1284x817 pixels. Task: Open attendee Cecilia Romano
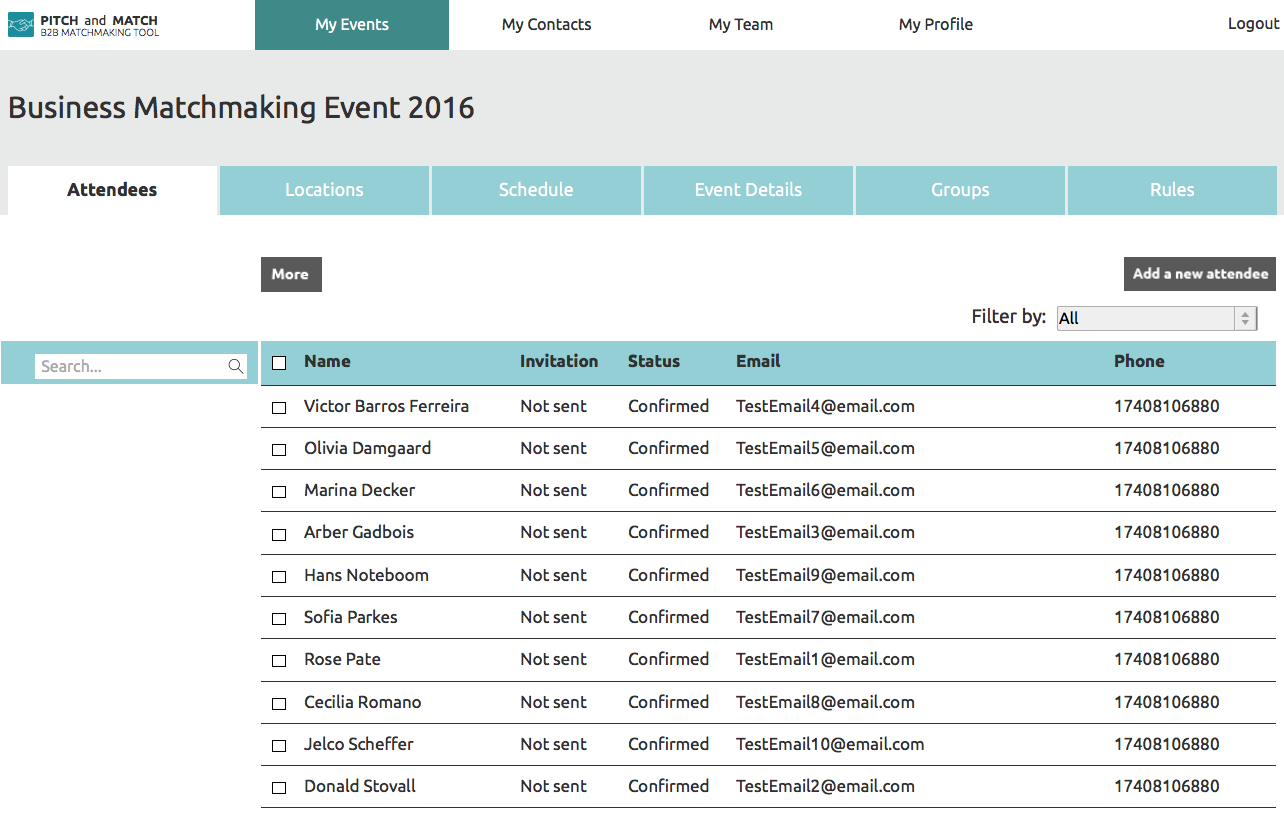point(362,702)
